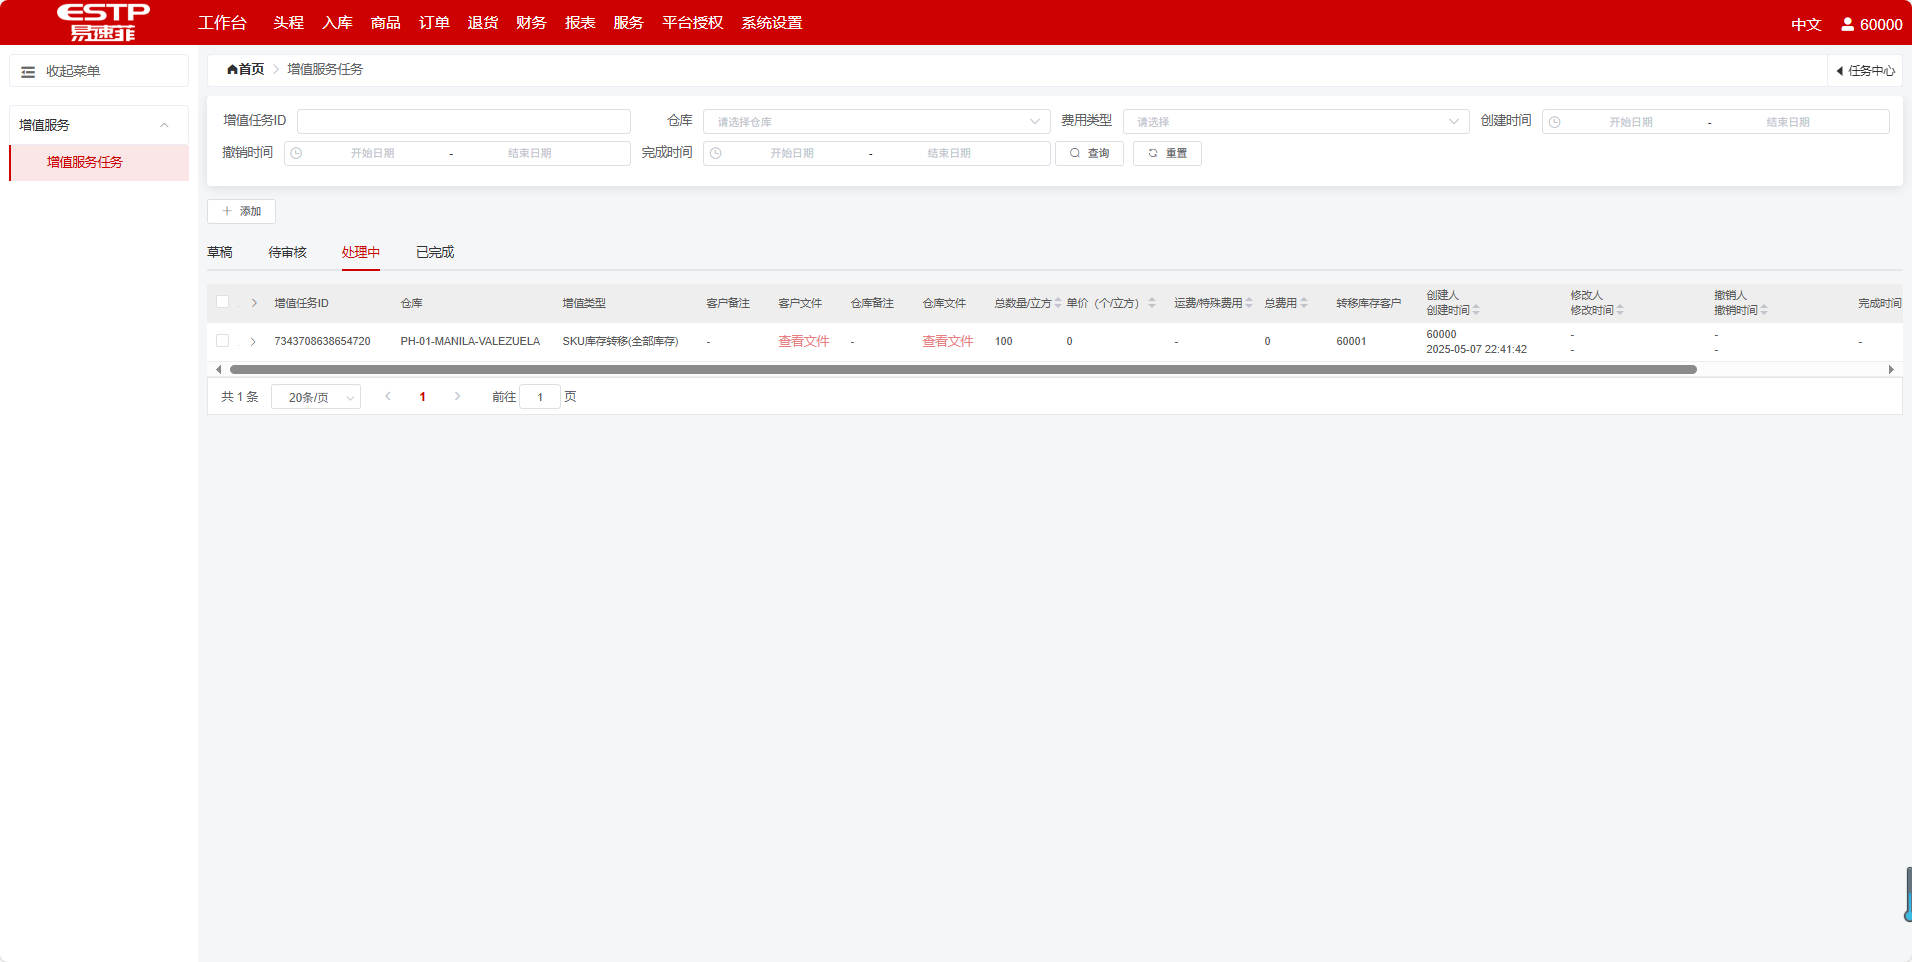Click the 增值任务ID input field
This screenshot has width=1912, height=962.
point(463,122)
